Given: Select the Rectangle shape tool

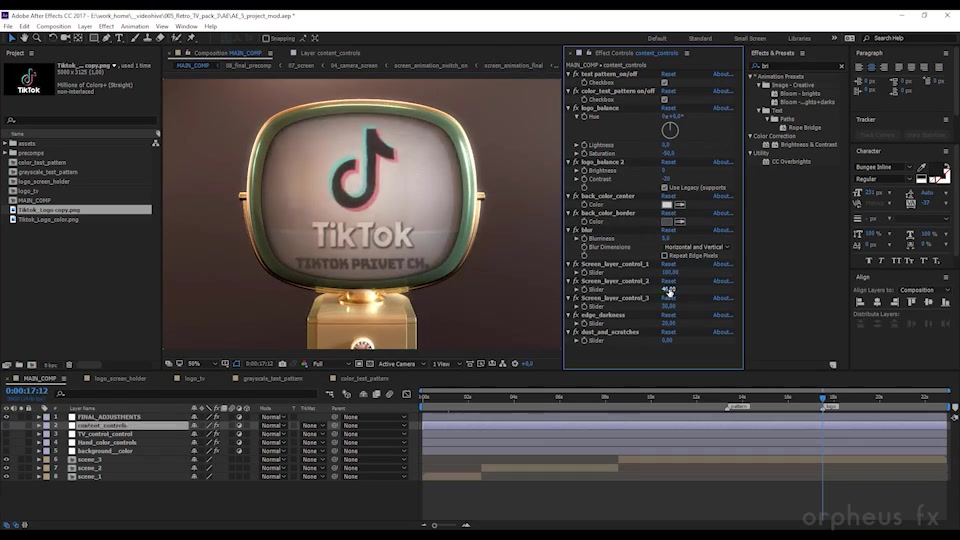Looking at the screenshot, I should pos(94,38).
